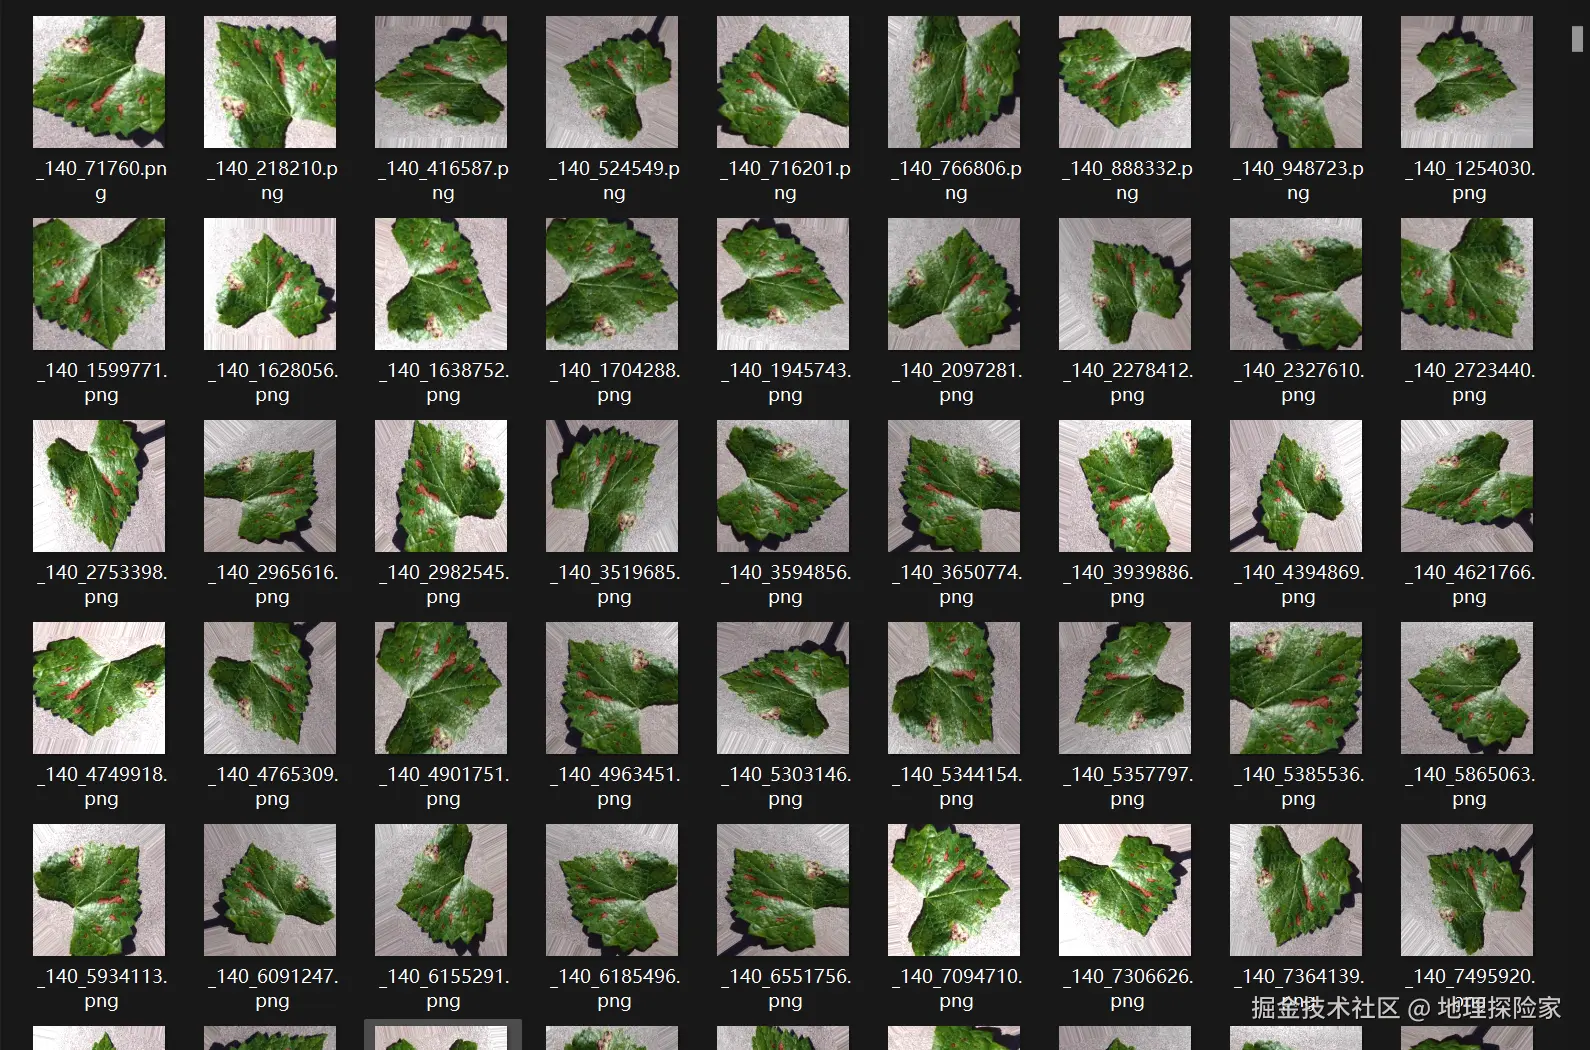This screenshot has height=1050, width=1590.
Task: Select thumbnail of _140_5865063.png
Action: [1467, 688]
